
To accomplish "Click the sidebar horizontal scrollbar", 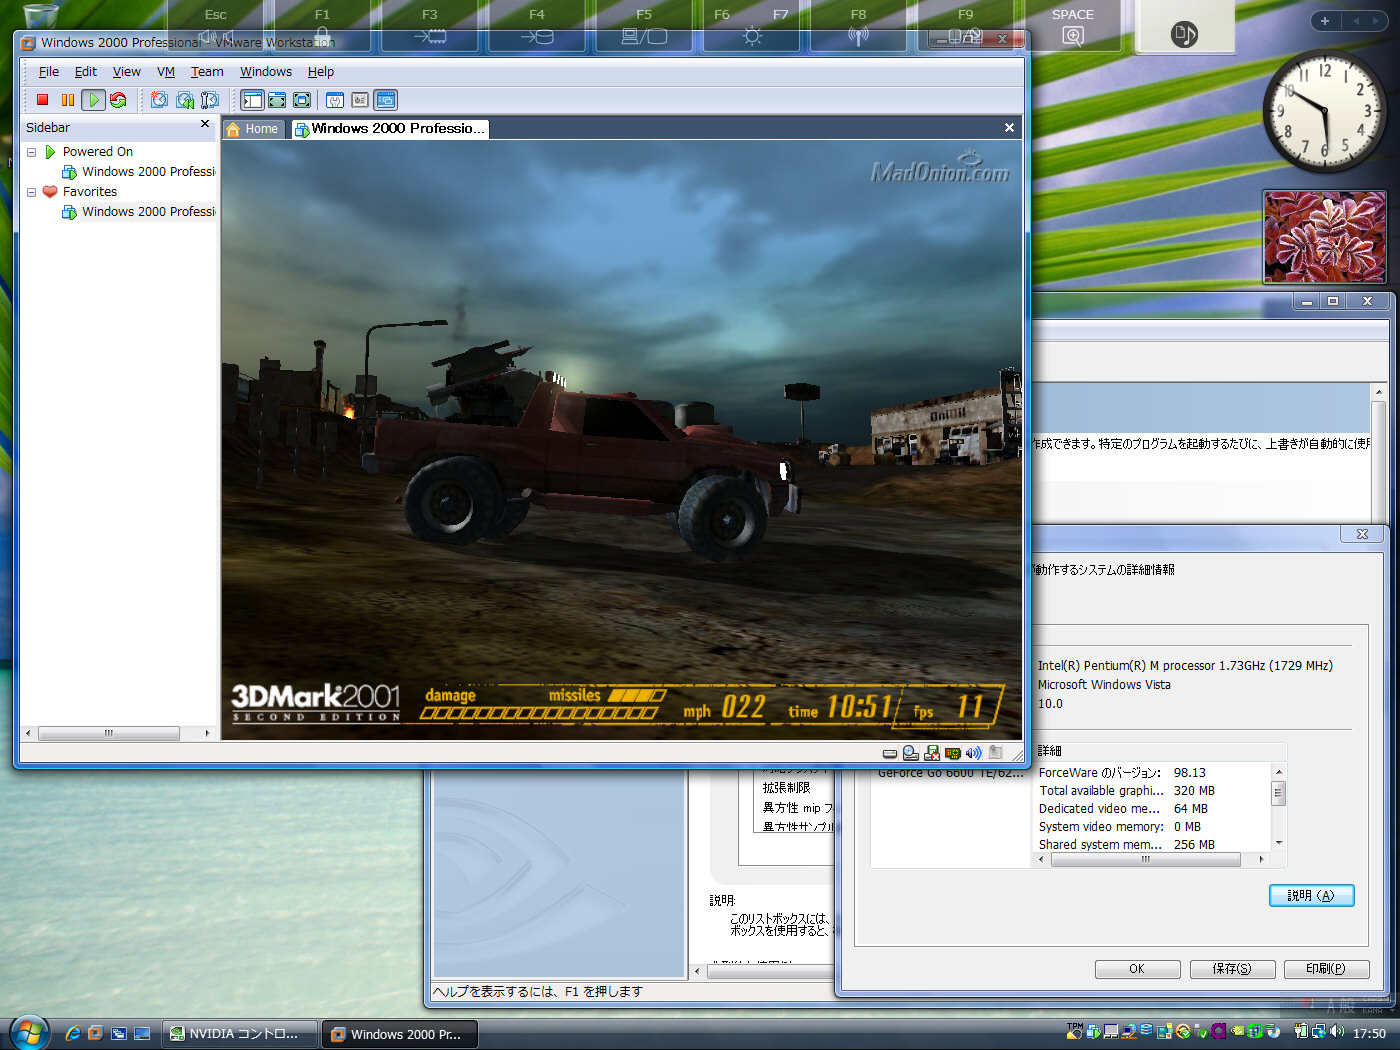I will coord(109,733).
